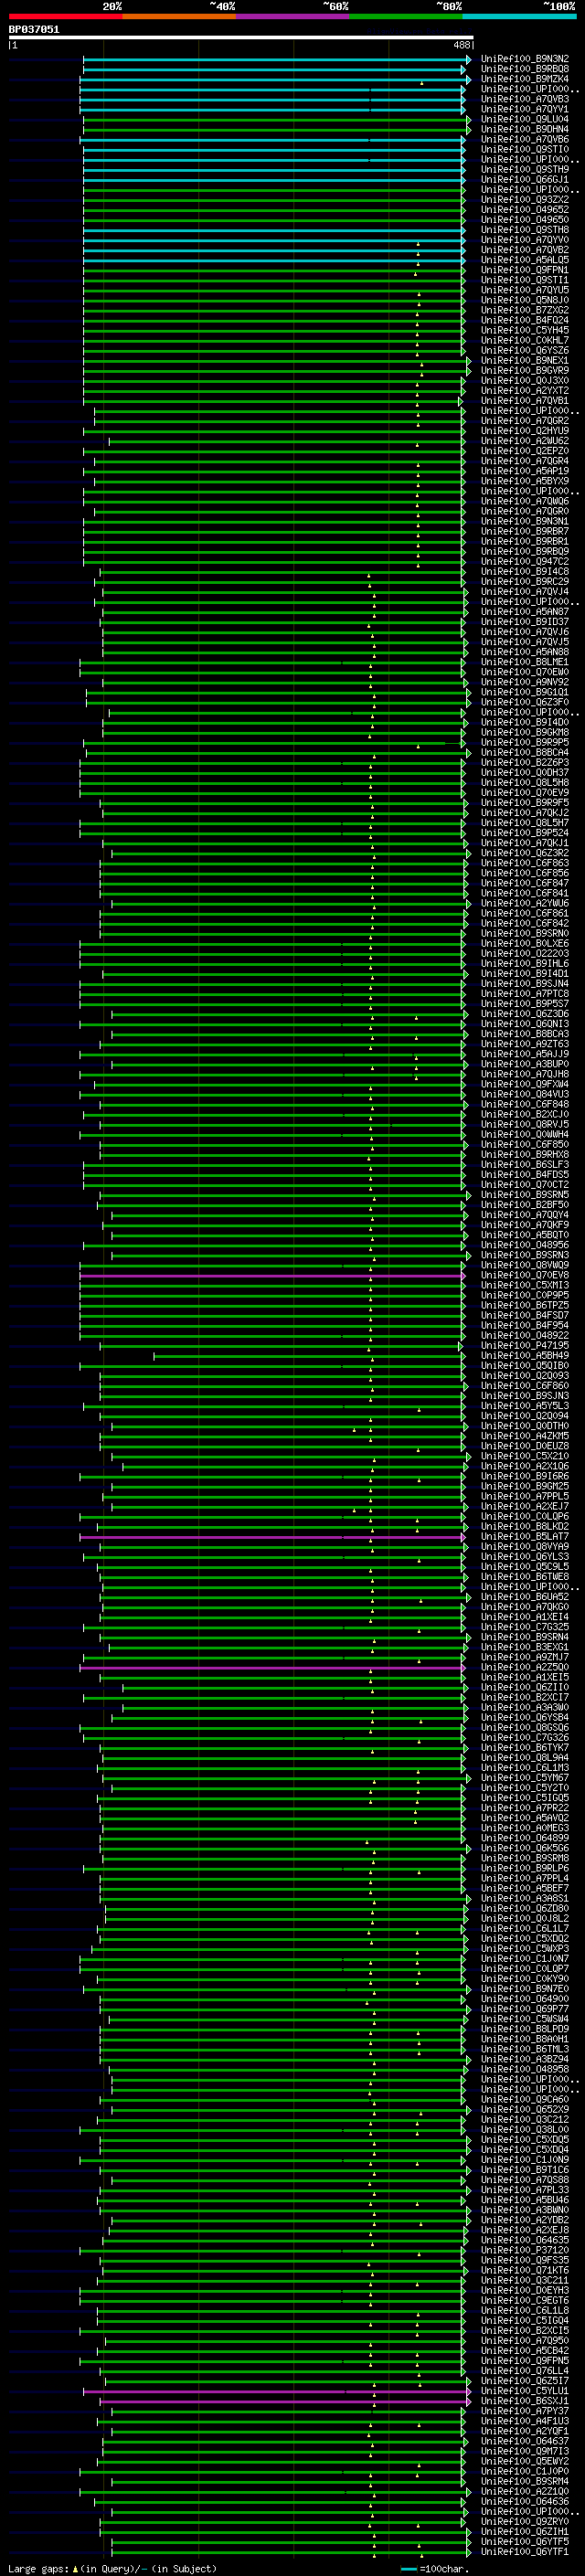585x2576 pixels.
Task: Click the UniRef100_C5YH45 label
Action: 524,330
